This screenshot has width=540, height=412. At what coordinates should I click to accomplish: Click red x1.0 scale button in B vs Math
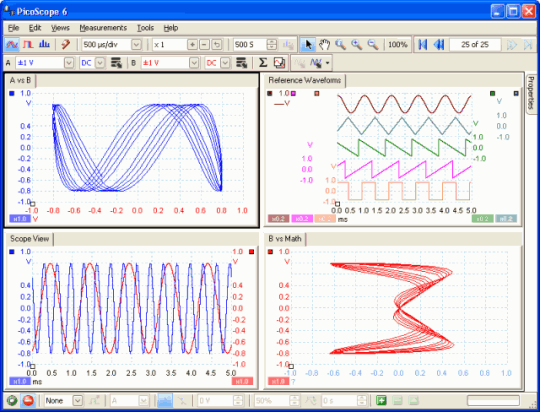click(x=278, y=381)
